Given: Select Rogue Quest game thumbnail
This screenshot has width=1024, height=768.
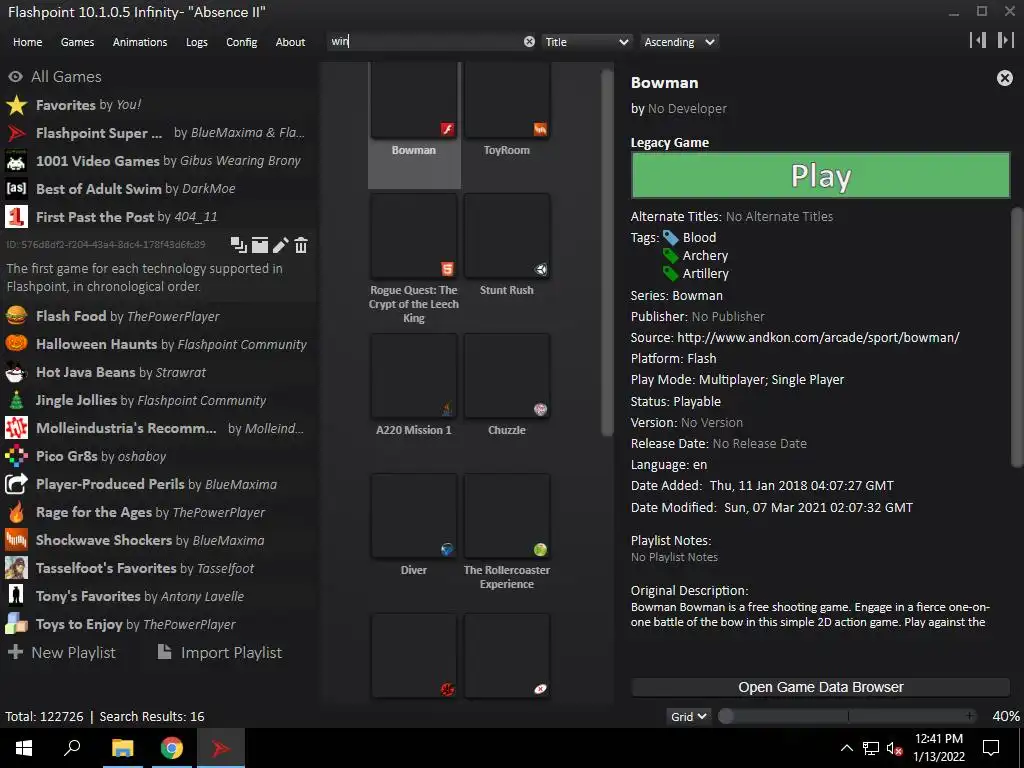Looking at the screenshot, I should click(x=413, y=236).
